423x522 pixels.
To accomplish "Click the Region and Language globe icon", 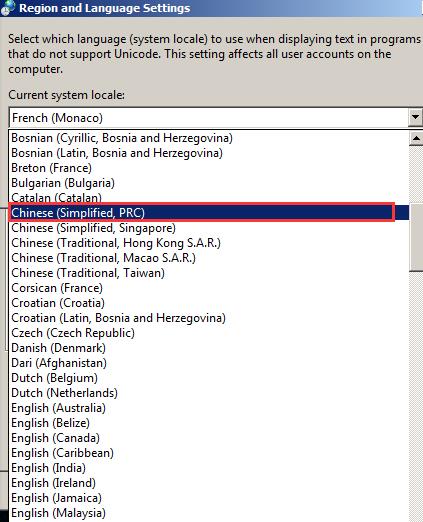I will 7,8.
